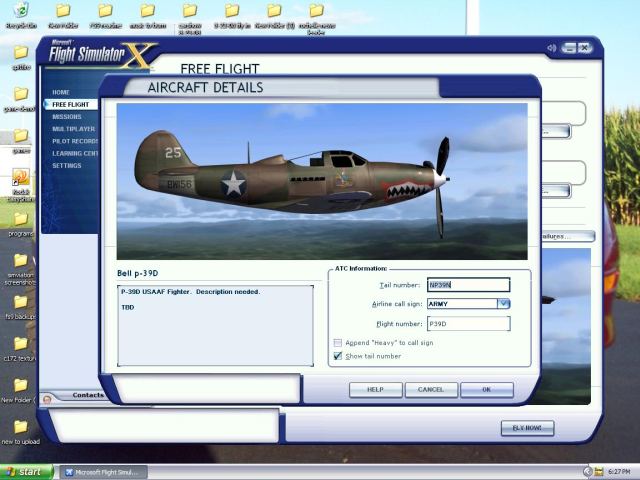This screenshot has width=640, height=480.
Task: Expand hidden system tray icons arrow
Action: 587,472
